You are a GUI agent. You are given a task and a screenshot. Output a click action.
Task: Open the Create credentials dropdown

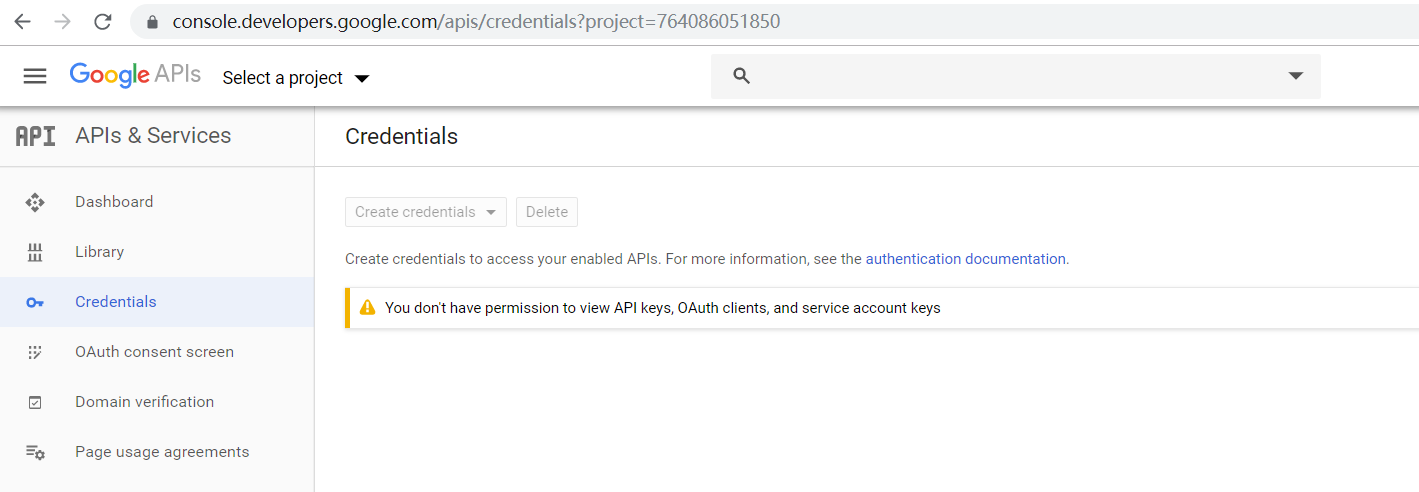pos(425,212)
